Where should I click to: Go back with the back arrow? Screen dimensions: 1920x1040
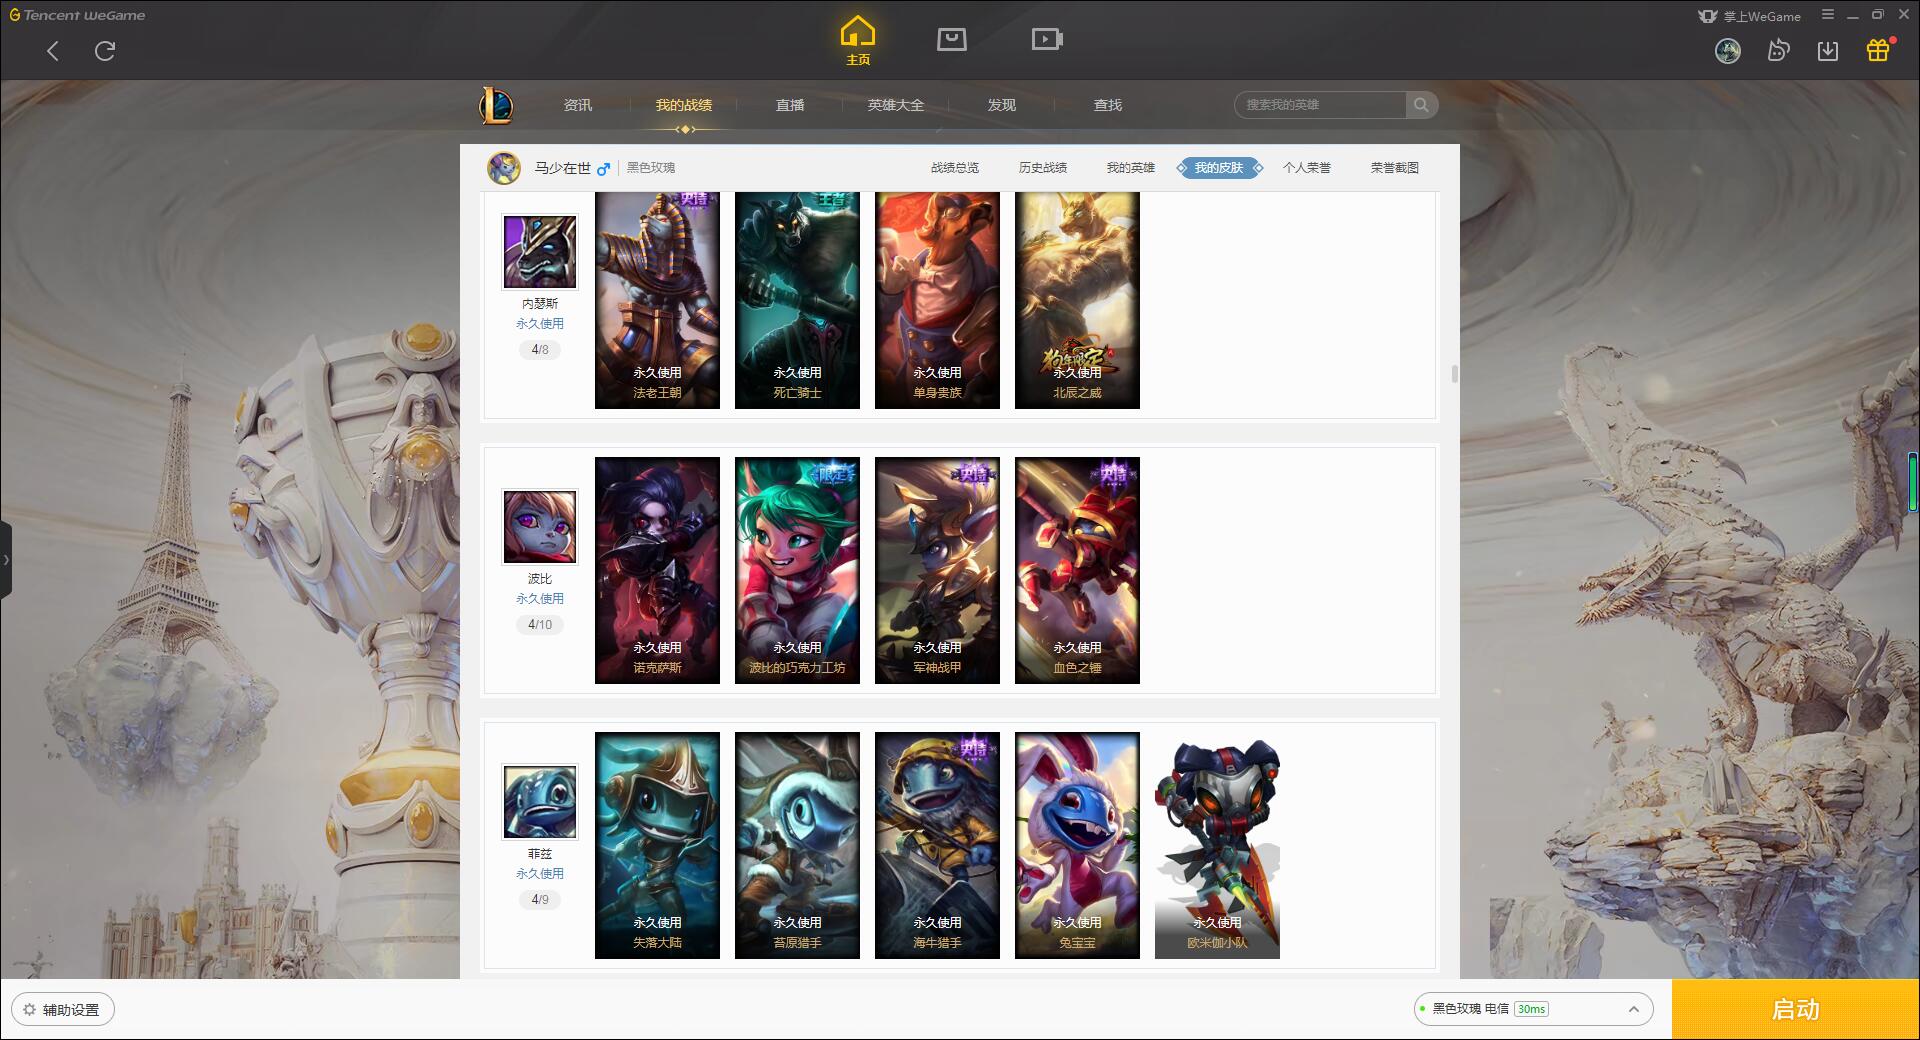pyautogui.click(x=53, y=51)
